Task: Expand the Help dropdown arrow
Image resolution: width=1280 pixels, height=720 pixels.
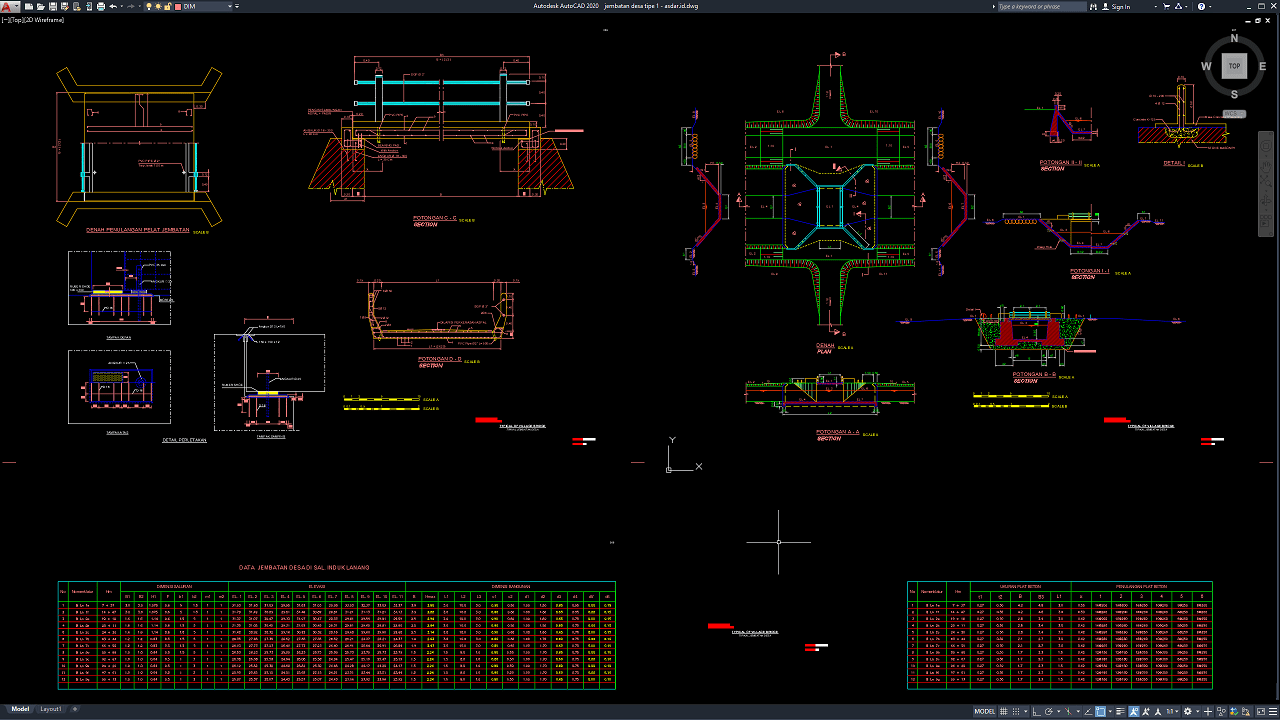Action: pos(1210,6)
